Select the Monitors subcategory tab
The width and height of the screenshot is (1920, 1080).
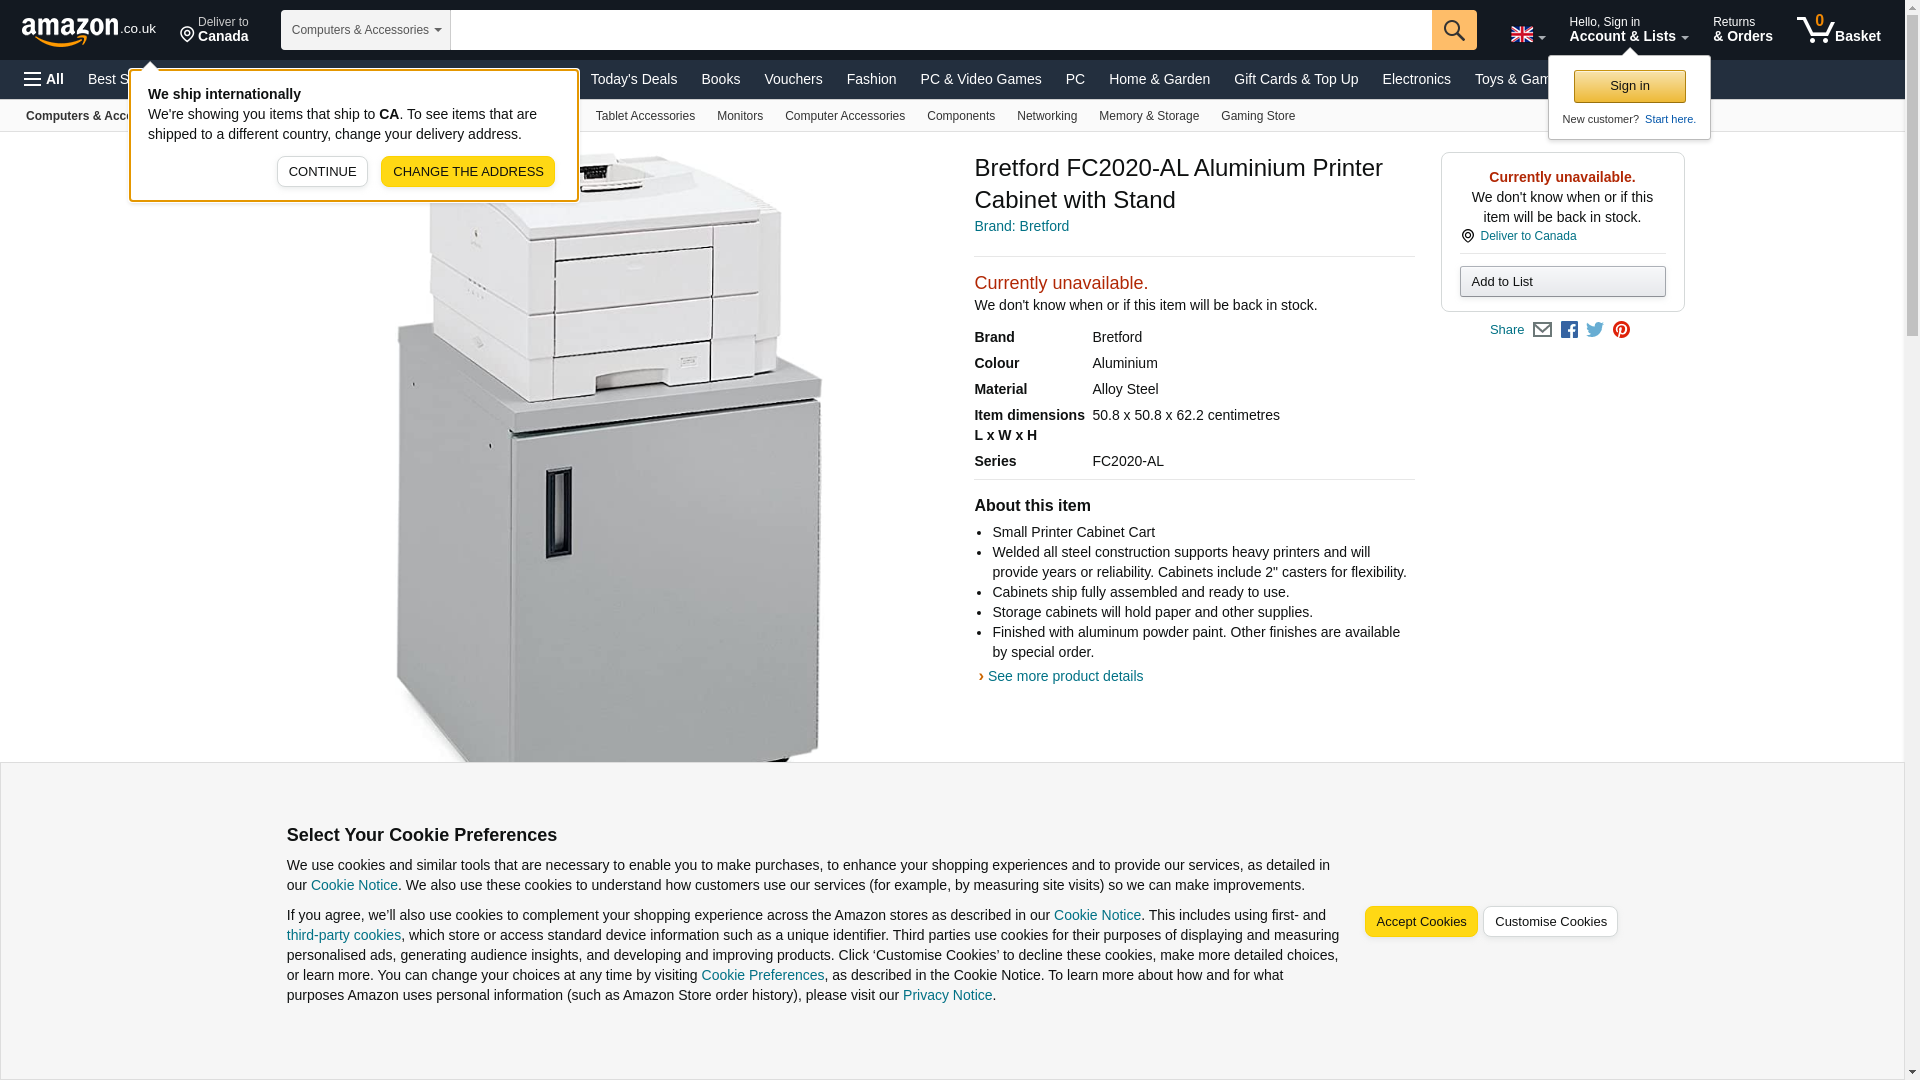click(x=740, y=116)
